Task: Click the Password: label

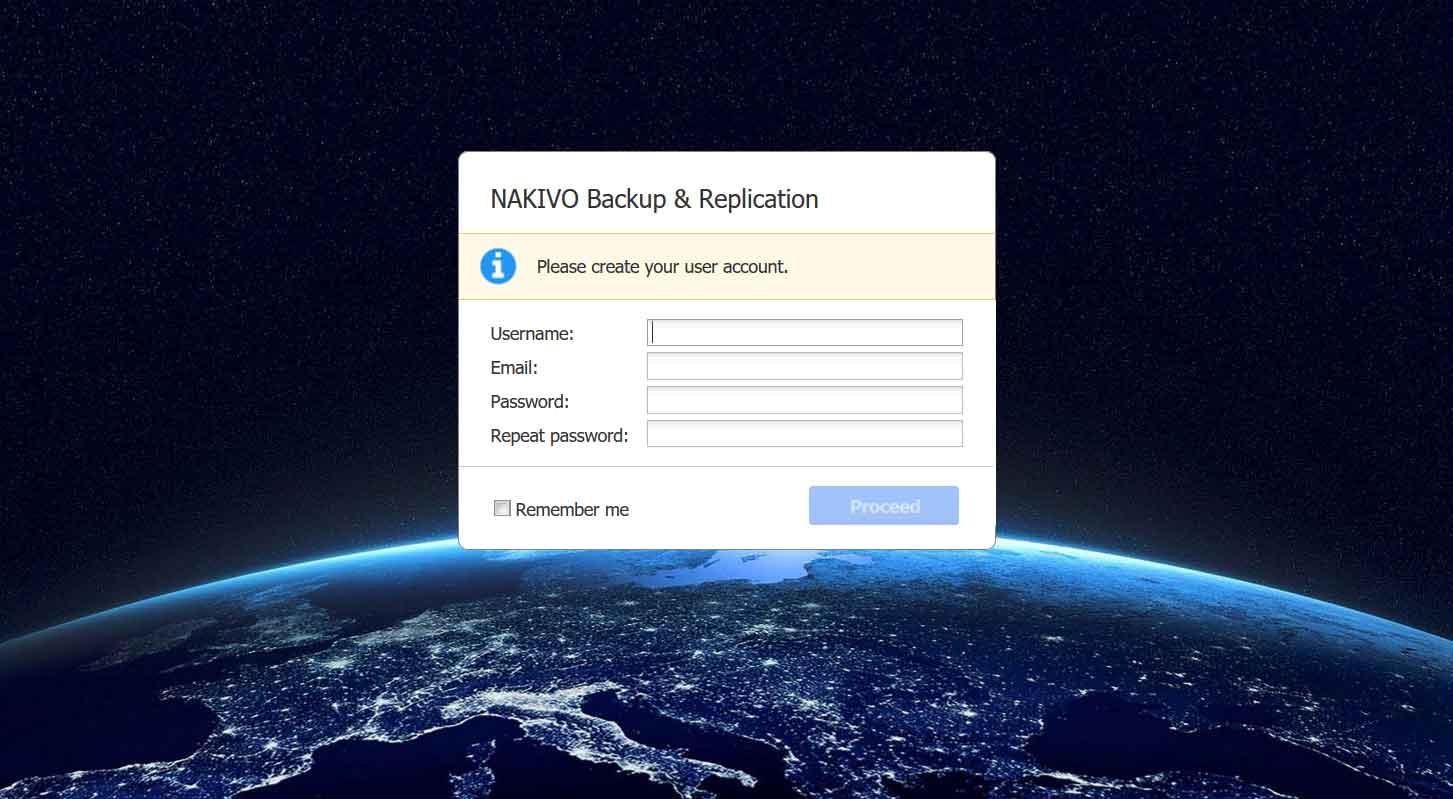Action: [530, 402]
